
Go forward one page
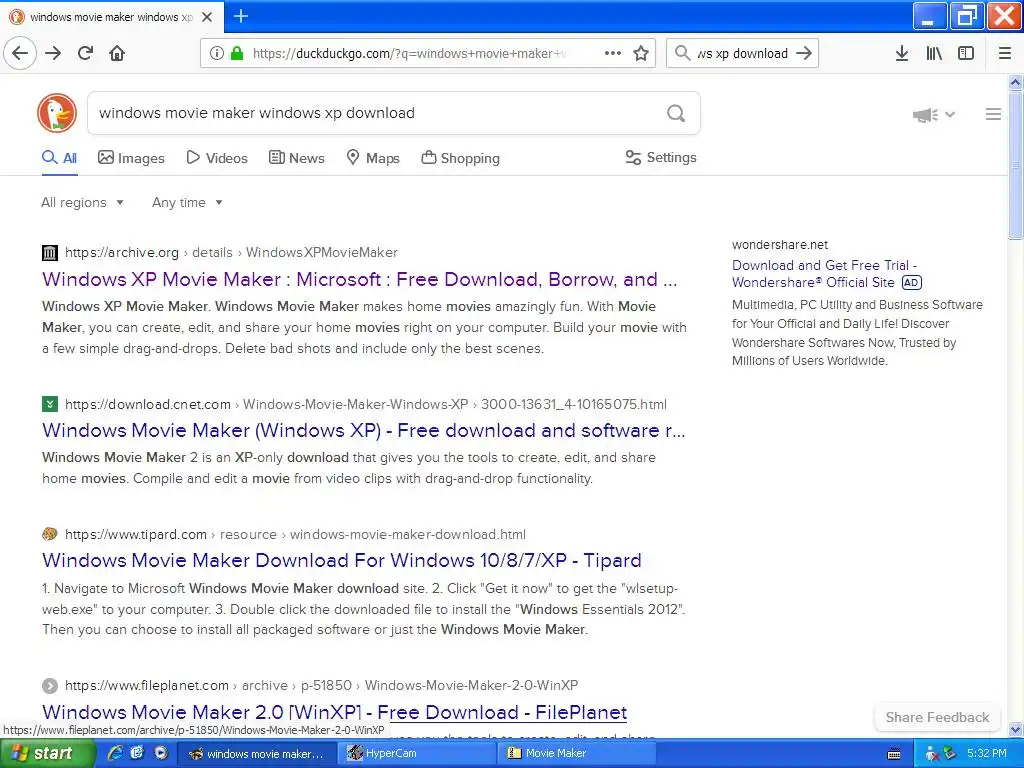[x=53, y=54]
